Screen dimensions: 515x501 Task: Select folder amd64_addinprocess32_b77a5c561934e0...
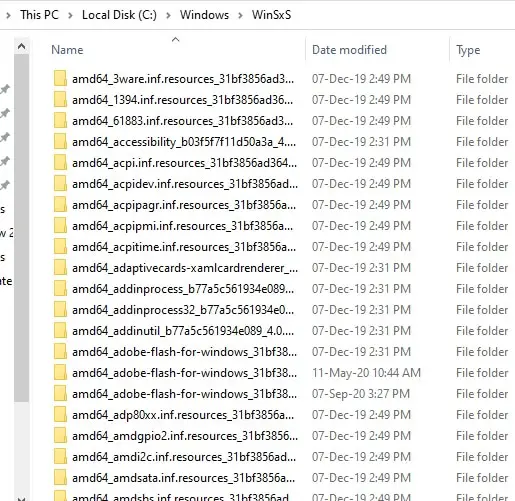click(x=183, y=310)
